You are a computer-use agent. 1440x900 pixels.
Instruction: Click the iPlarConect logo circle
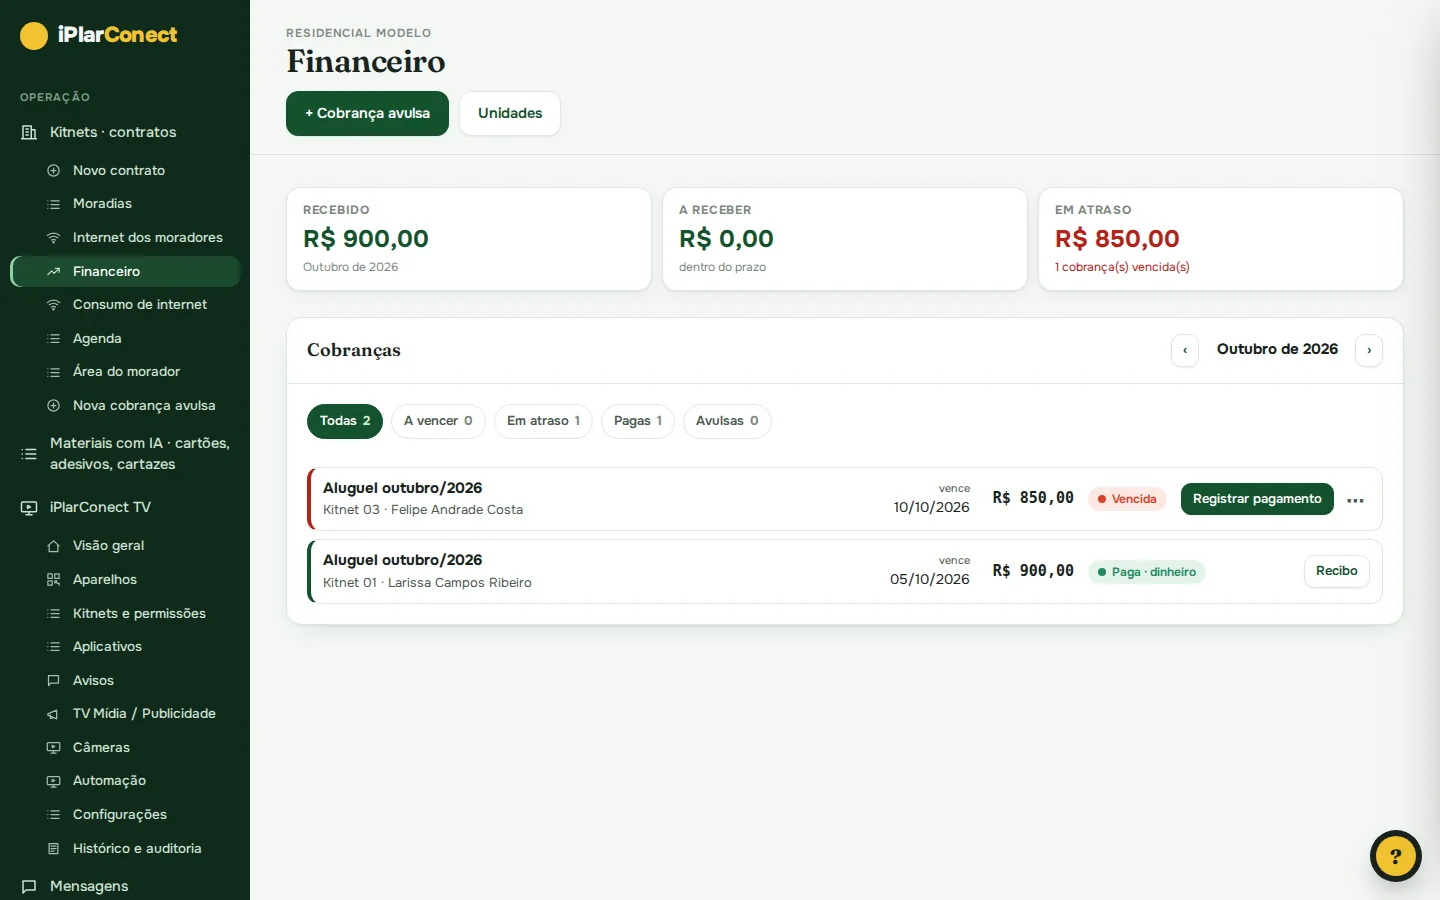(x=34, y=36)
